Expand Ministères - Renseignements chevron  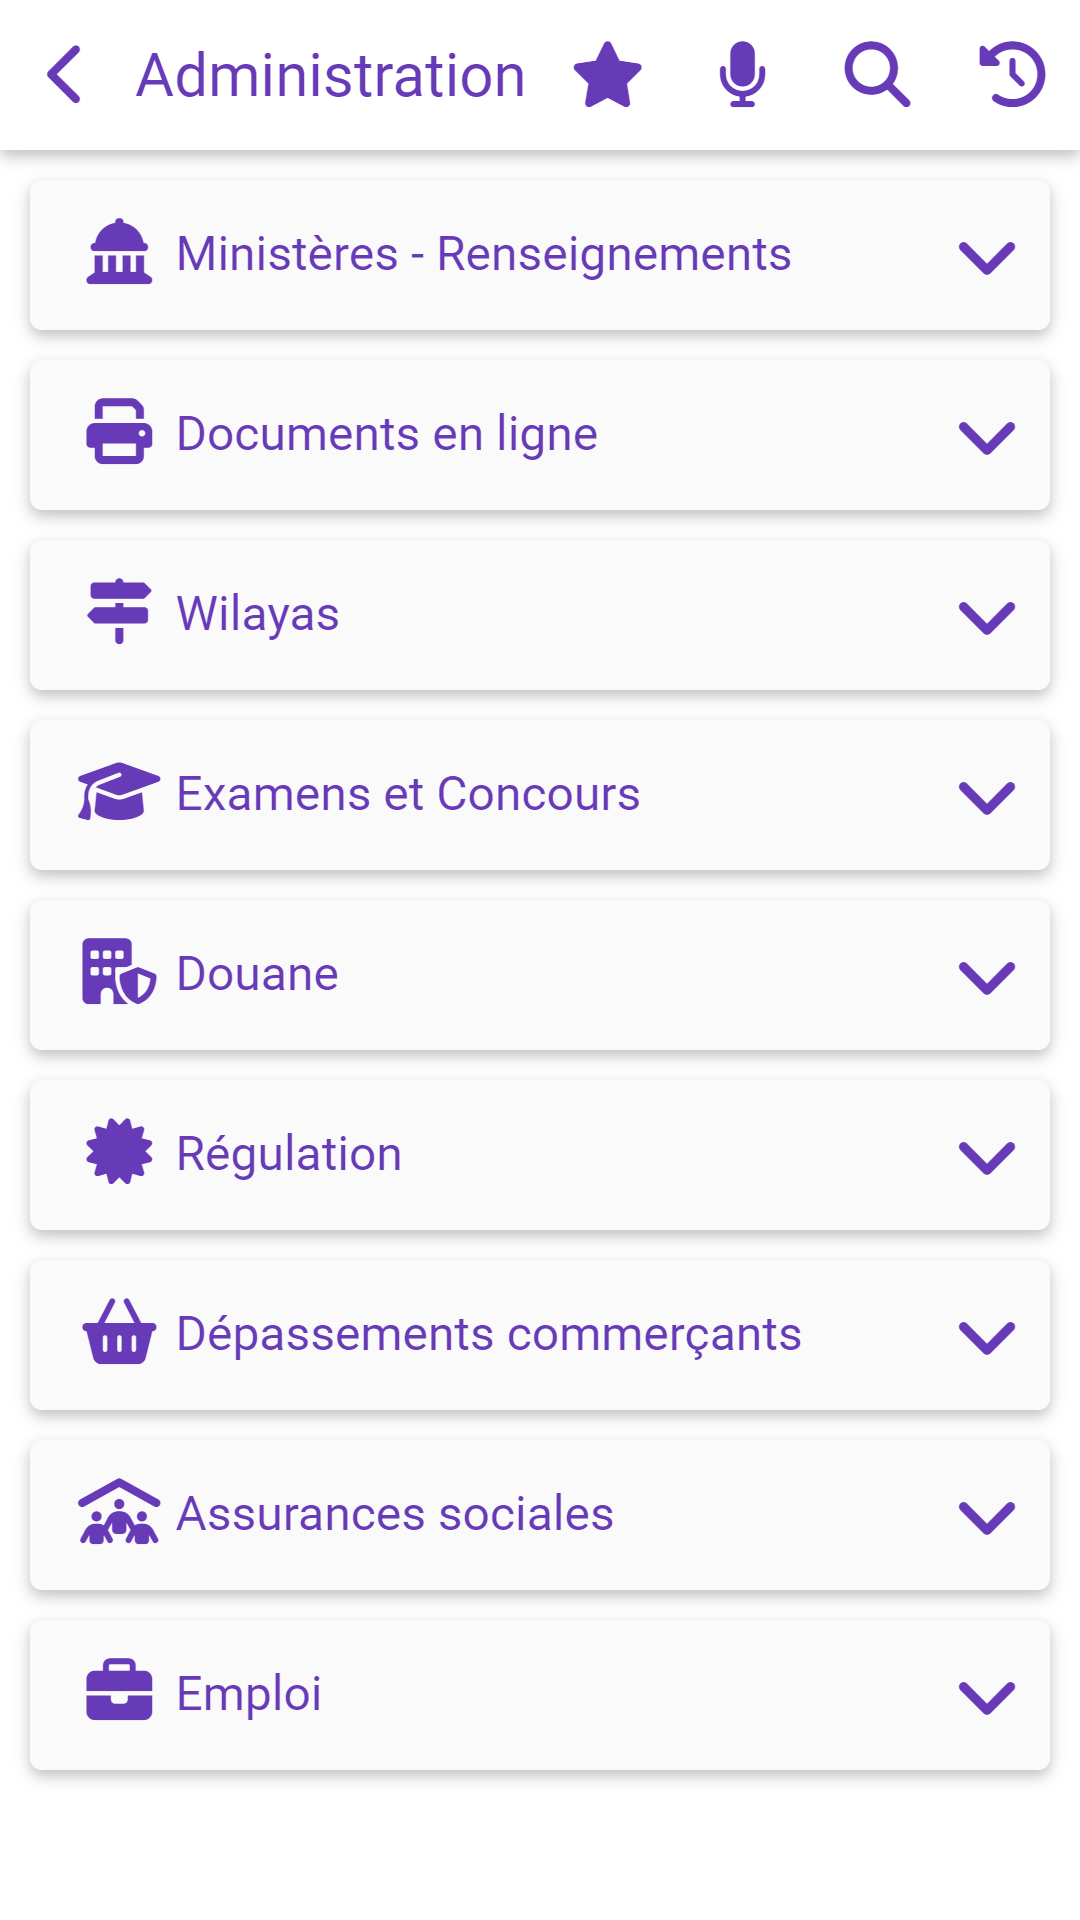[986, 257]
